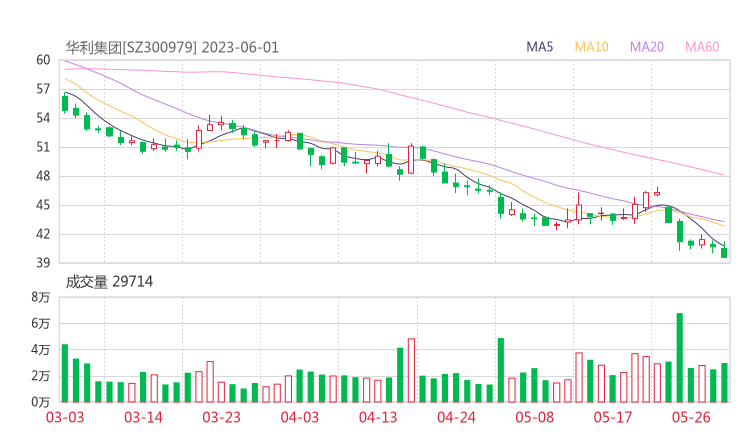740x440 pixels.
Task: Click the 51 price axis label
Action: [x=43, y=147]
